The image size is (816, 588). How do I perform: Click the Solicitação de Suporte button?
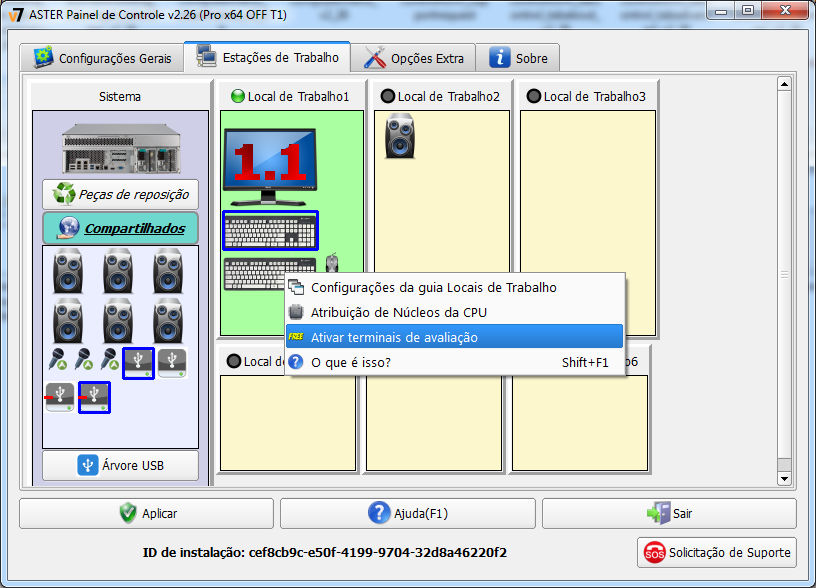click(717, 553)
